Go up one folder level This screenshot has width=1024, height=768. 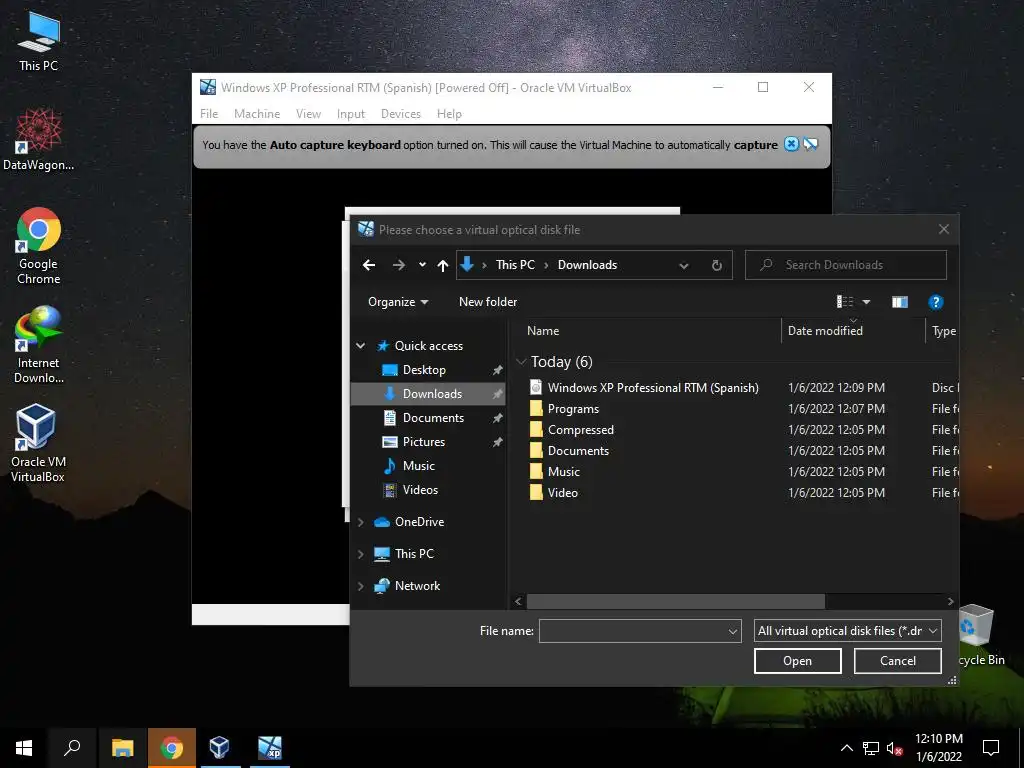tap(443, 265)
